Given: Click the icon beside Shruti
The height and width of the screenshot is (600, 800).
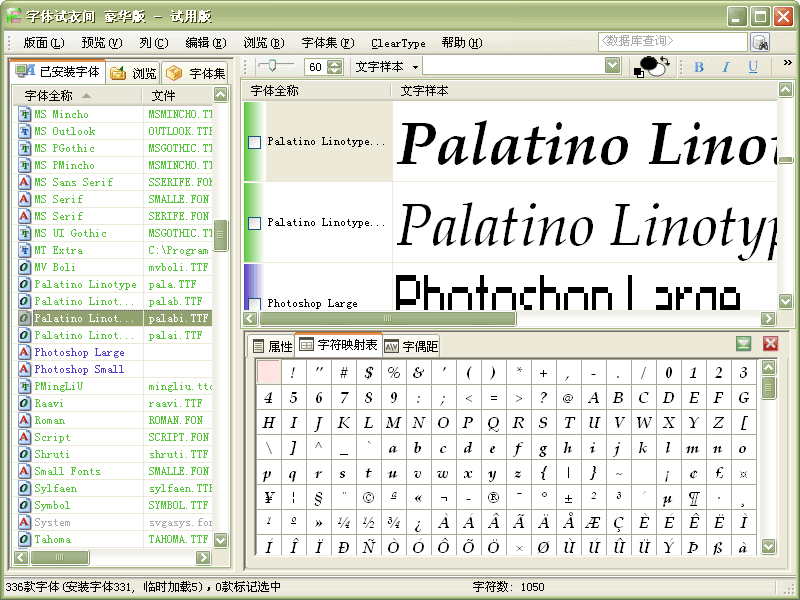Looking at the screenshot, I should [24, 454].
